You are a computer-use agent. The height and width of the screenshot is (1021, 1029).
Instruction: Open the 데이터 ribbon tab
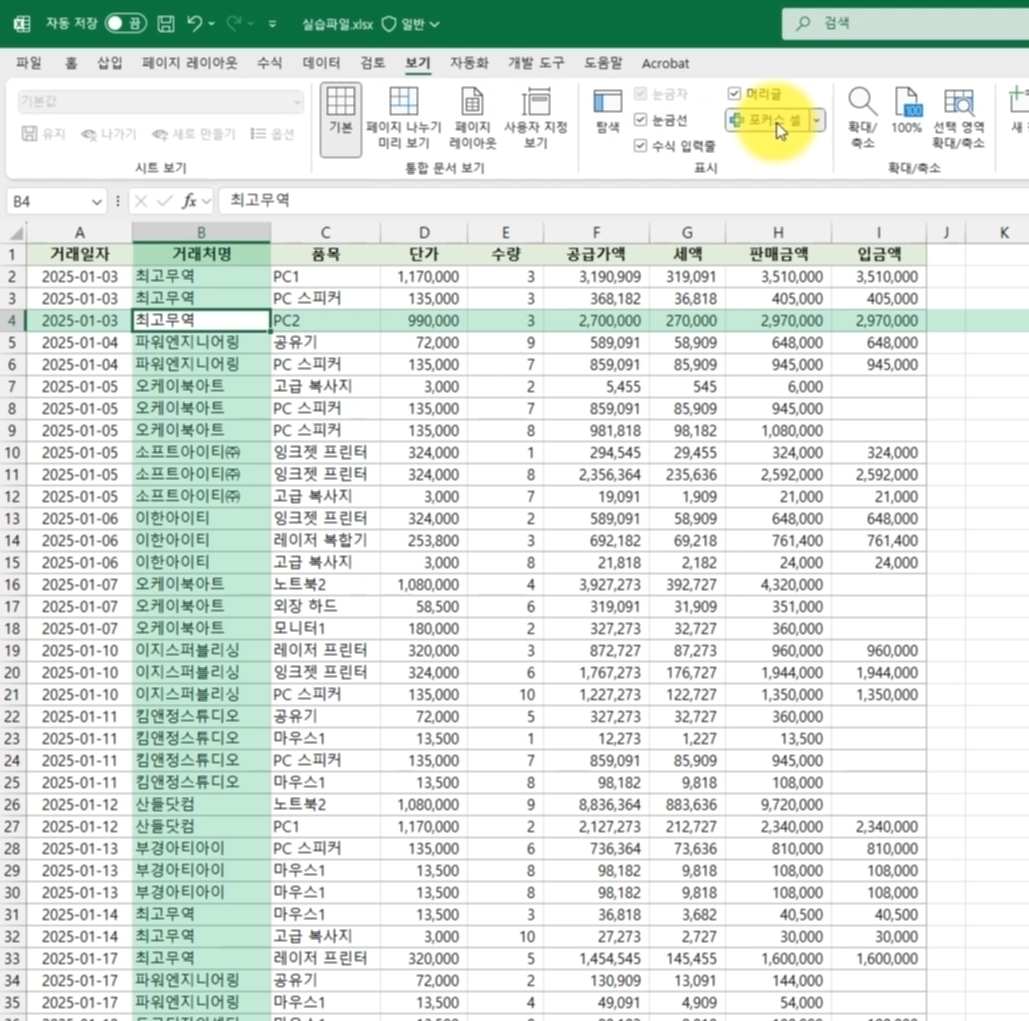[x=321, y=63]
